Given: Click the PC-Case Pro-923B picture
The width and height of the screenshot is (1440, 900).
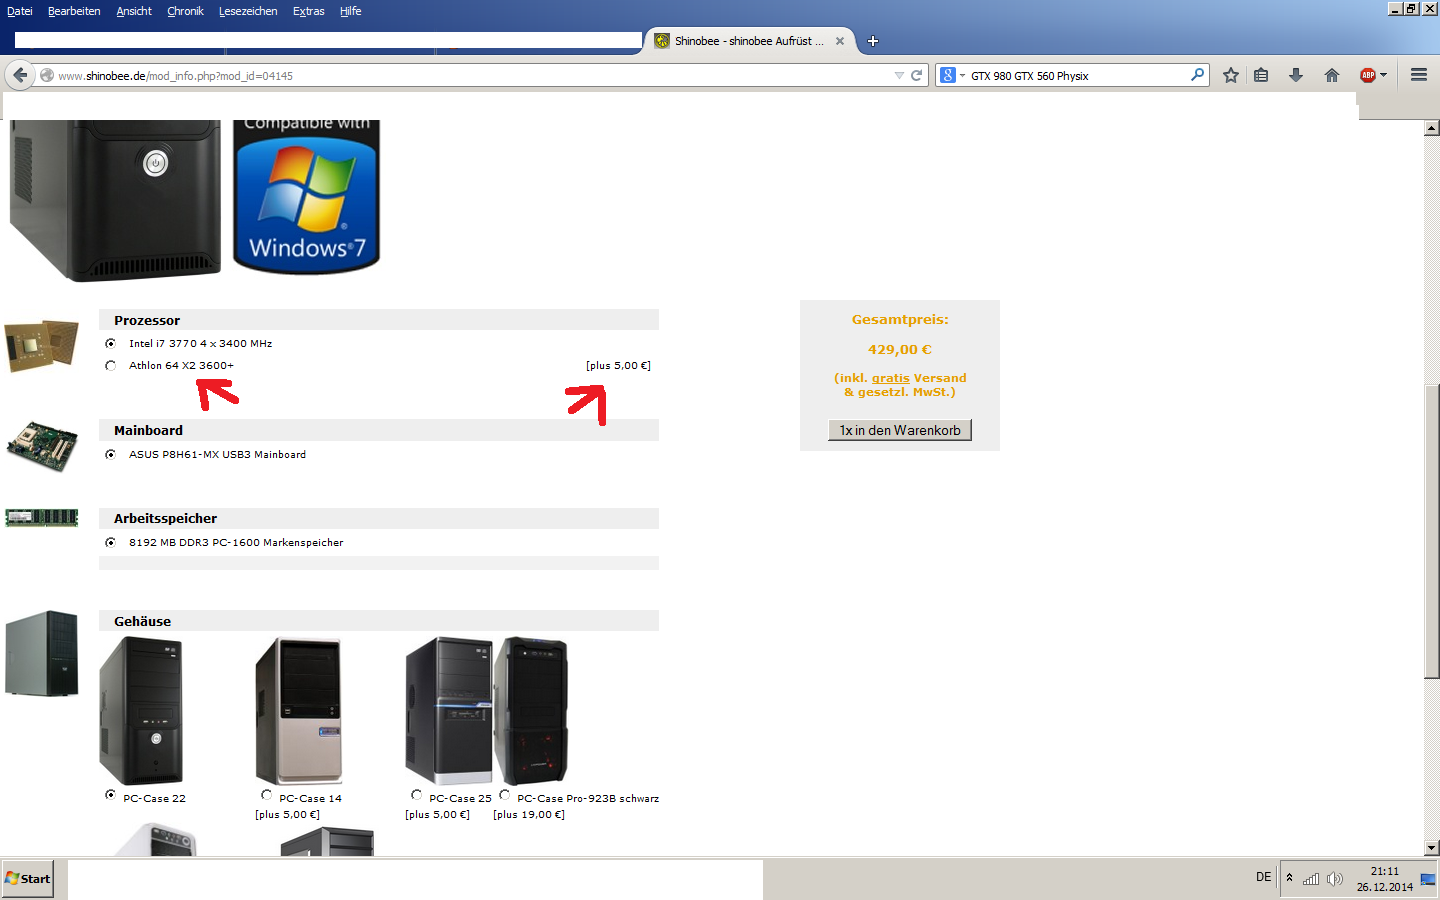Looking at the screenshot, I should click(x=531, y=711).
